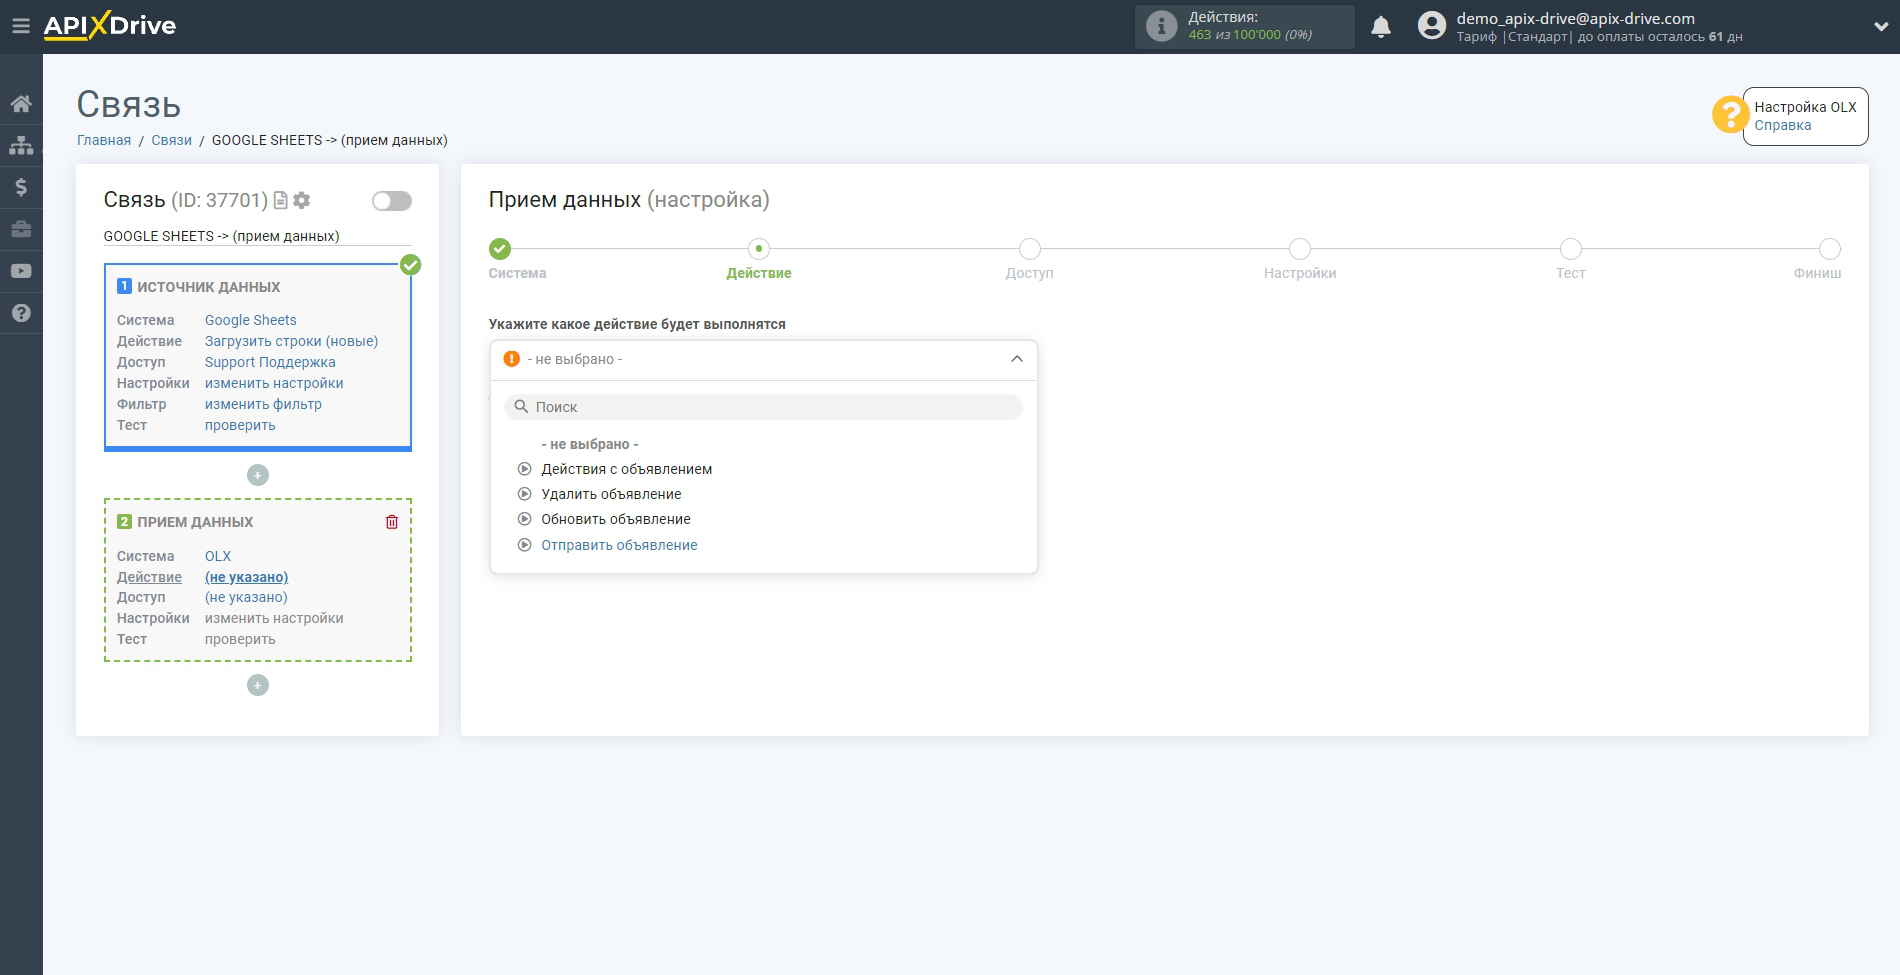The width and height of the screenshot is (1900, 975).
Task: Click the Система step marker
Action: click(x=500, y=249)
